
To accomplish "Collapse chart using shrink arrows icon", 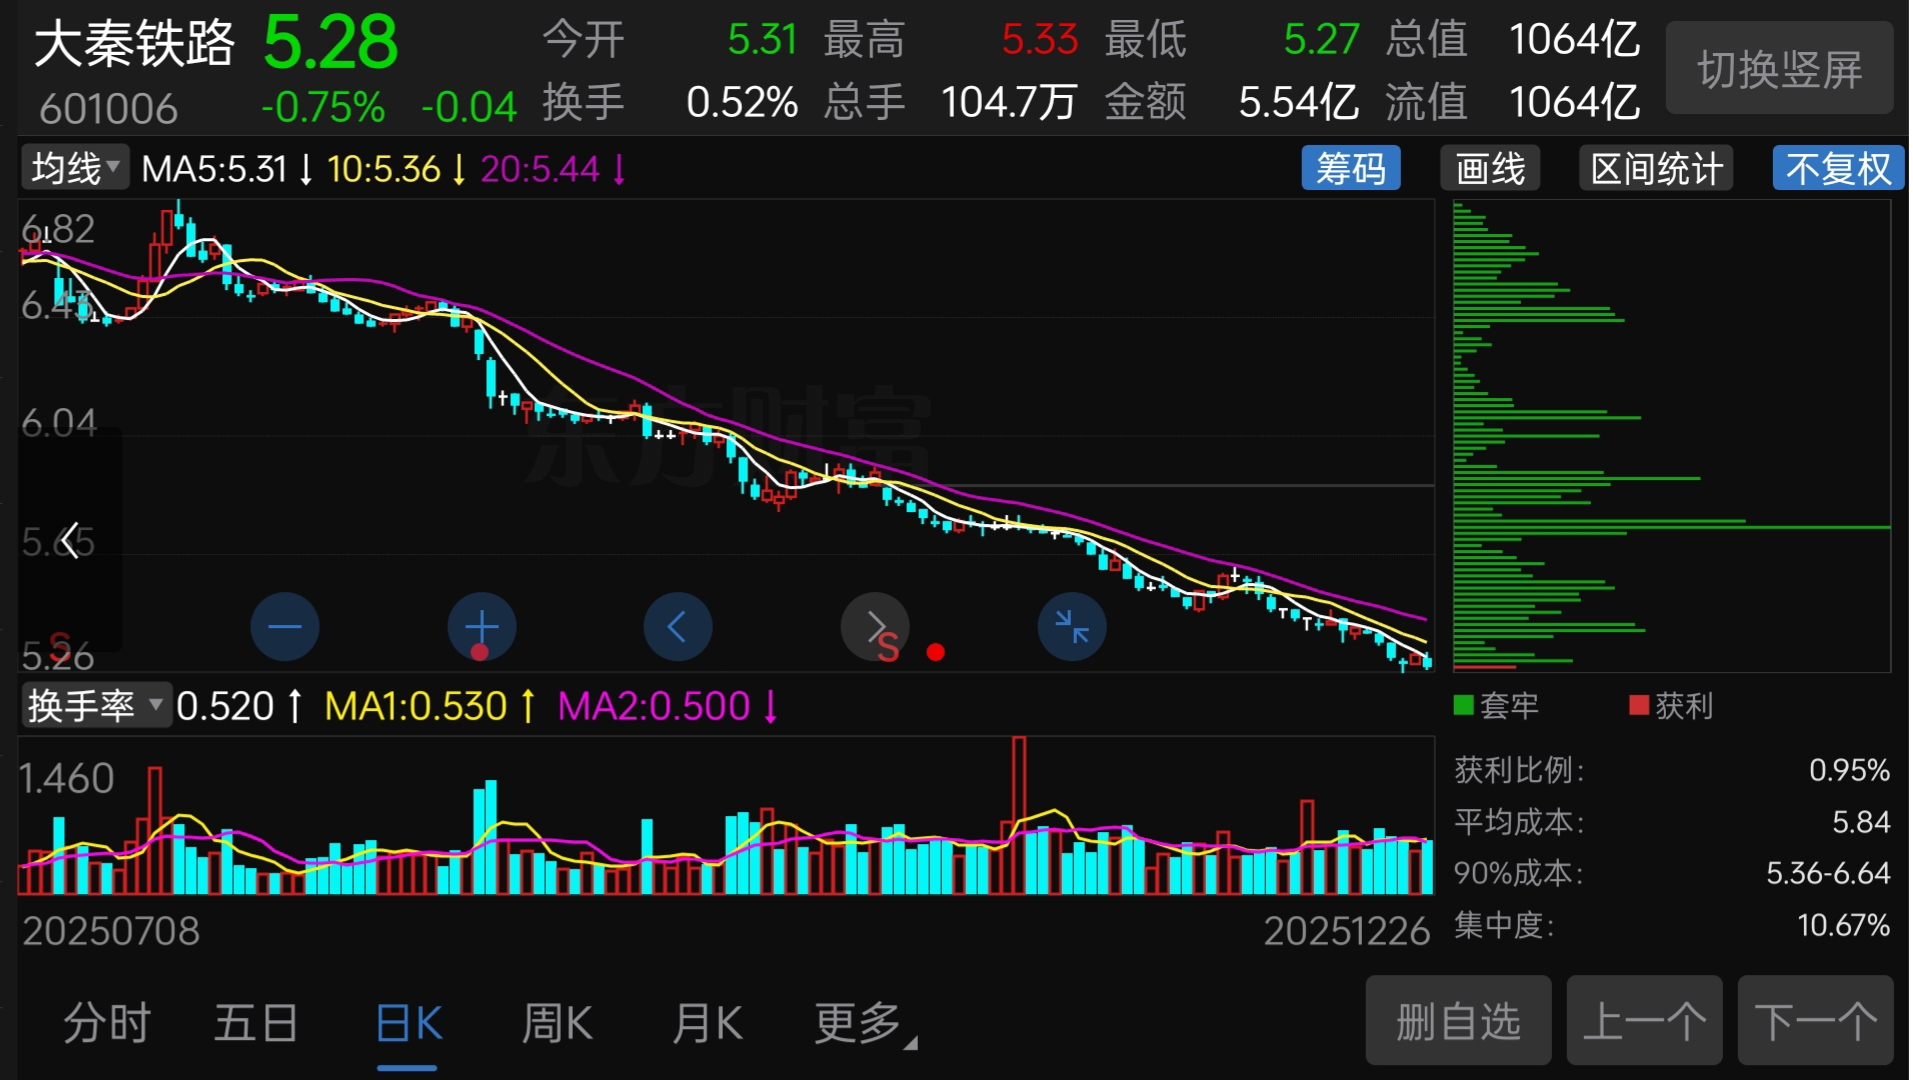I will click(x=1072, y=627).
